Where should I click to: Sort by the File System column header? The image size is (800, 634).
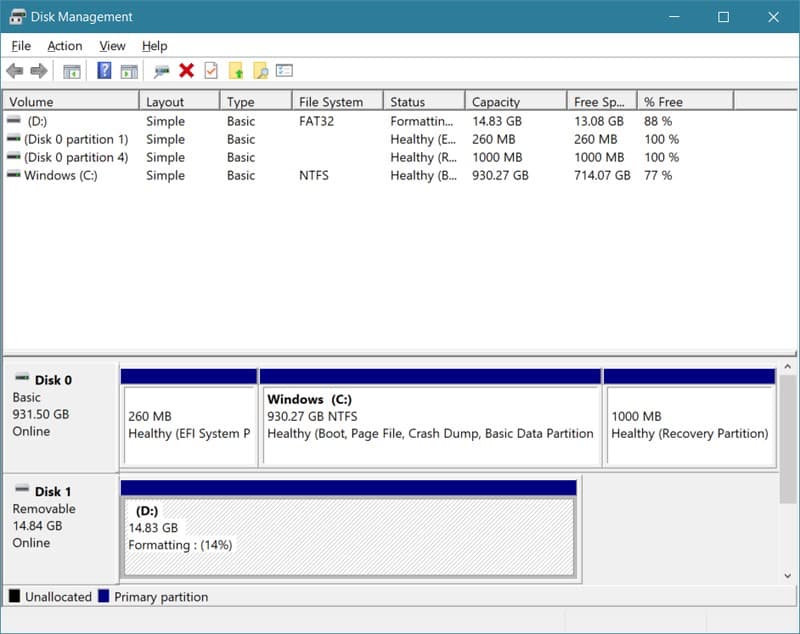pyautogui.click(x=330, y=102)
